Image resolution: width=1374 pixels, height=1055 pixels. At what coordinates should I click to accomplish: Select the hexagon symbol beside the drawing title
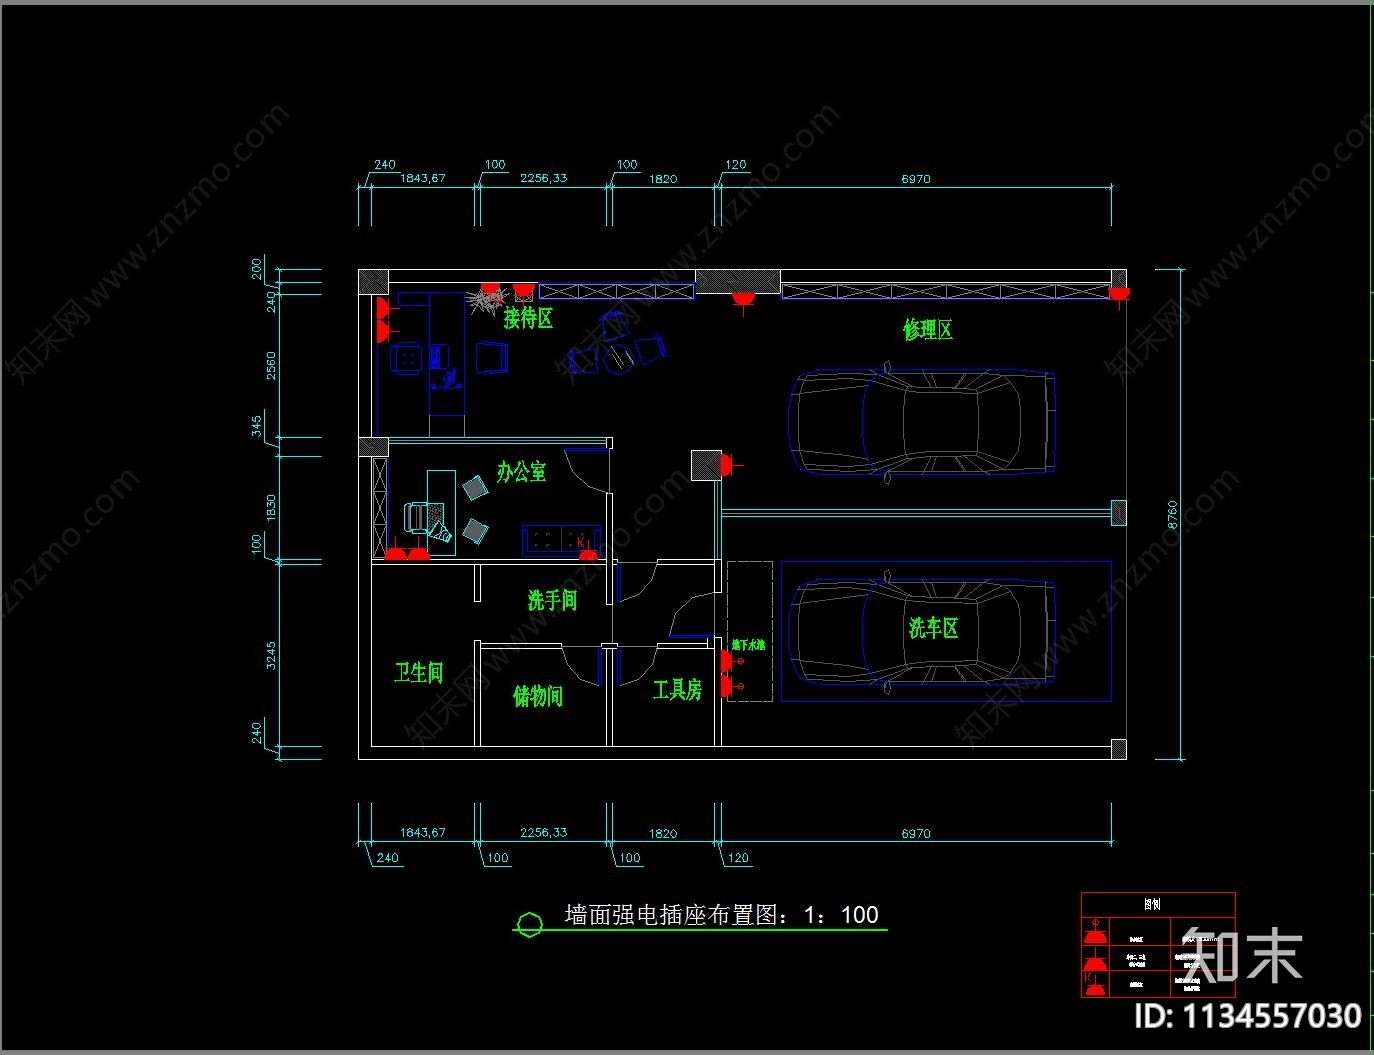click(529, 924)
